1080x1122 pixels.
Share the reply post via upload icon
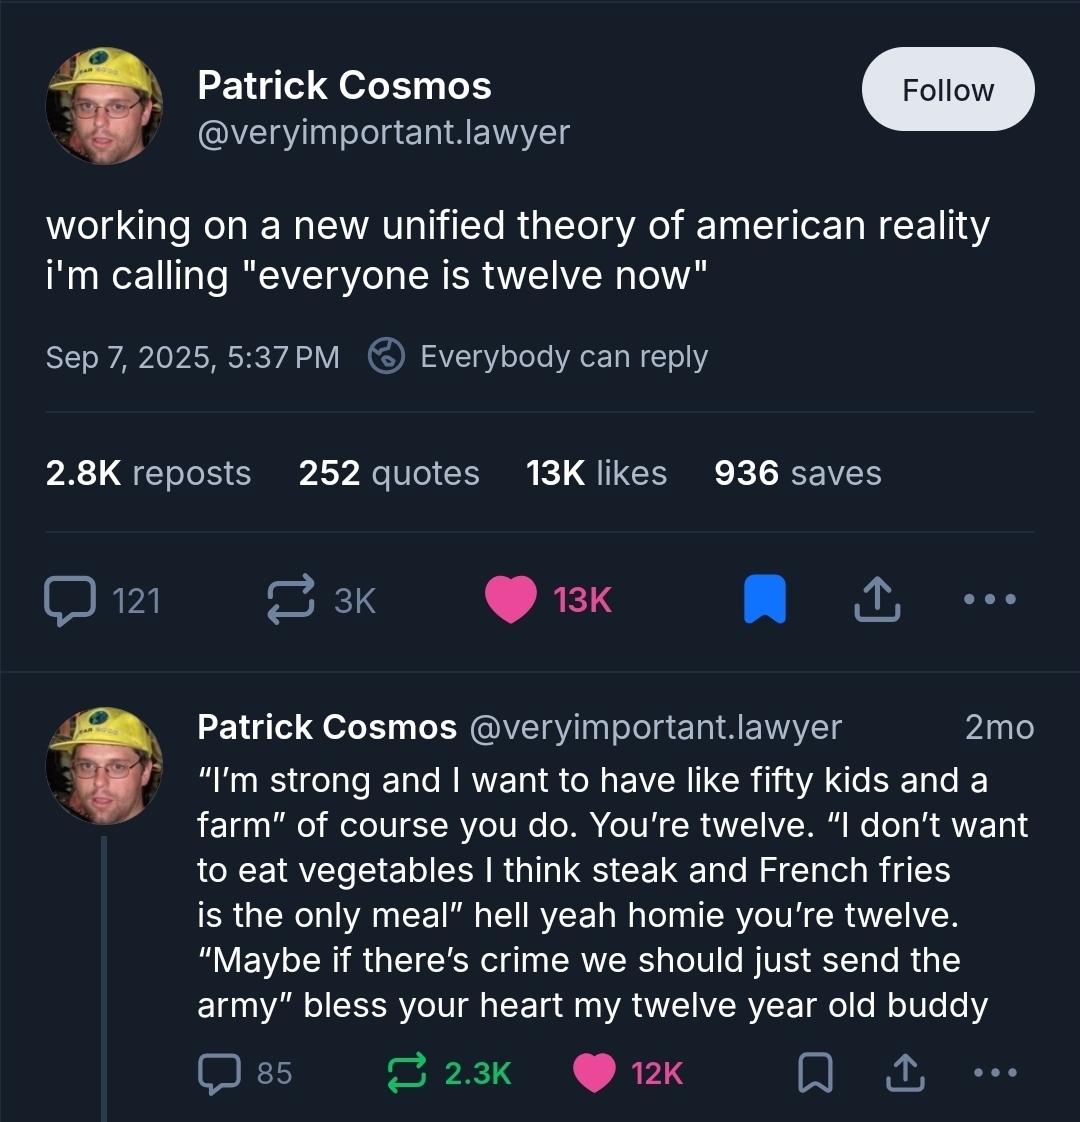click(902, 1073)
